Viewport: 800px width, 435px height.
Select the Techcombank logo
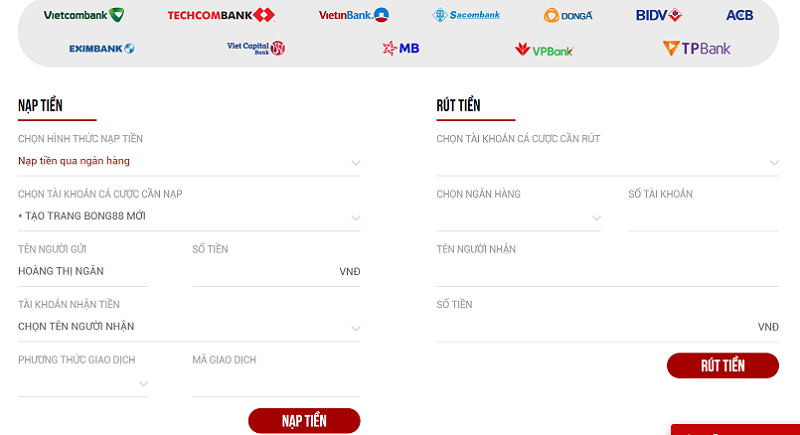point(221,15)
